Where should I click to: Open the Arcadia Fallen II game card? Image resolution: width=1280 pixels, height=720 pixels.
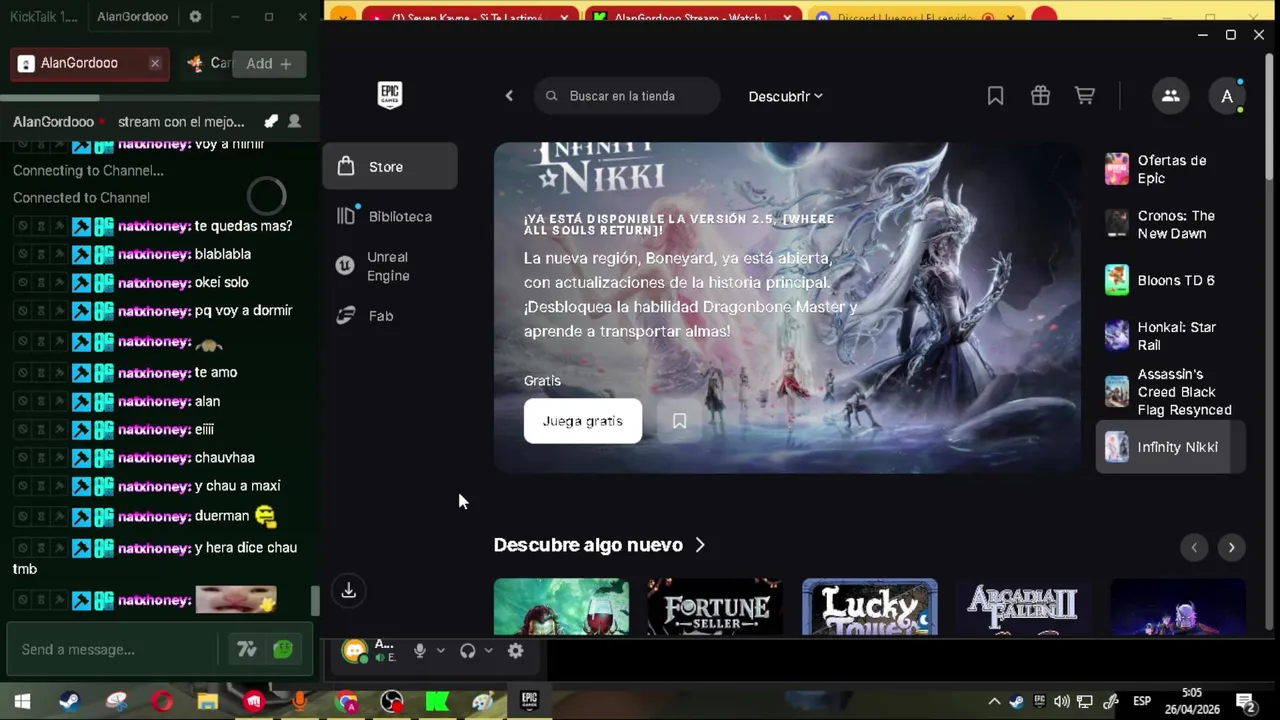pos(1023,607)
